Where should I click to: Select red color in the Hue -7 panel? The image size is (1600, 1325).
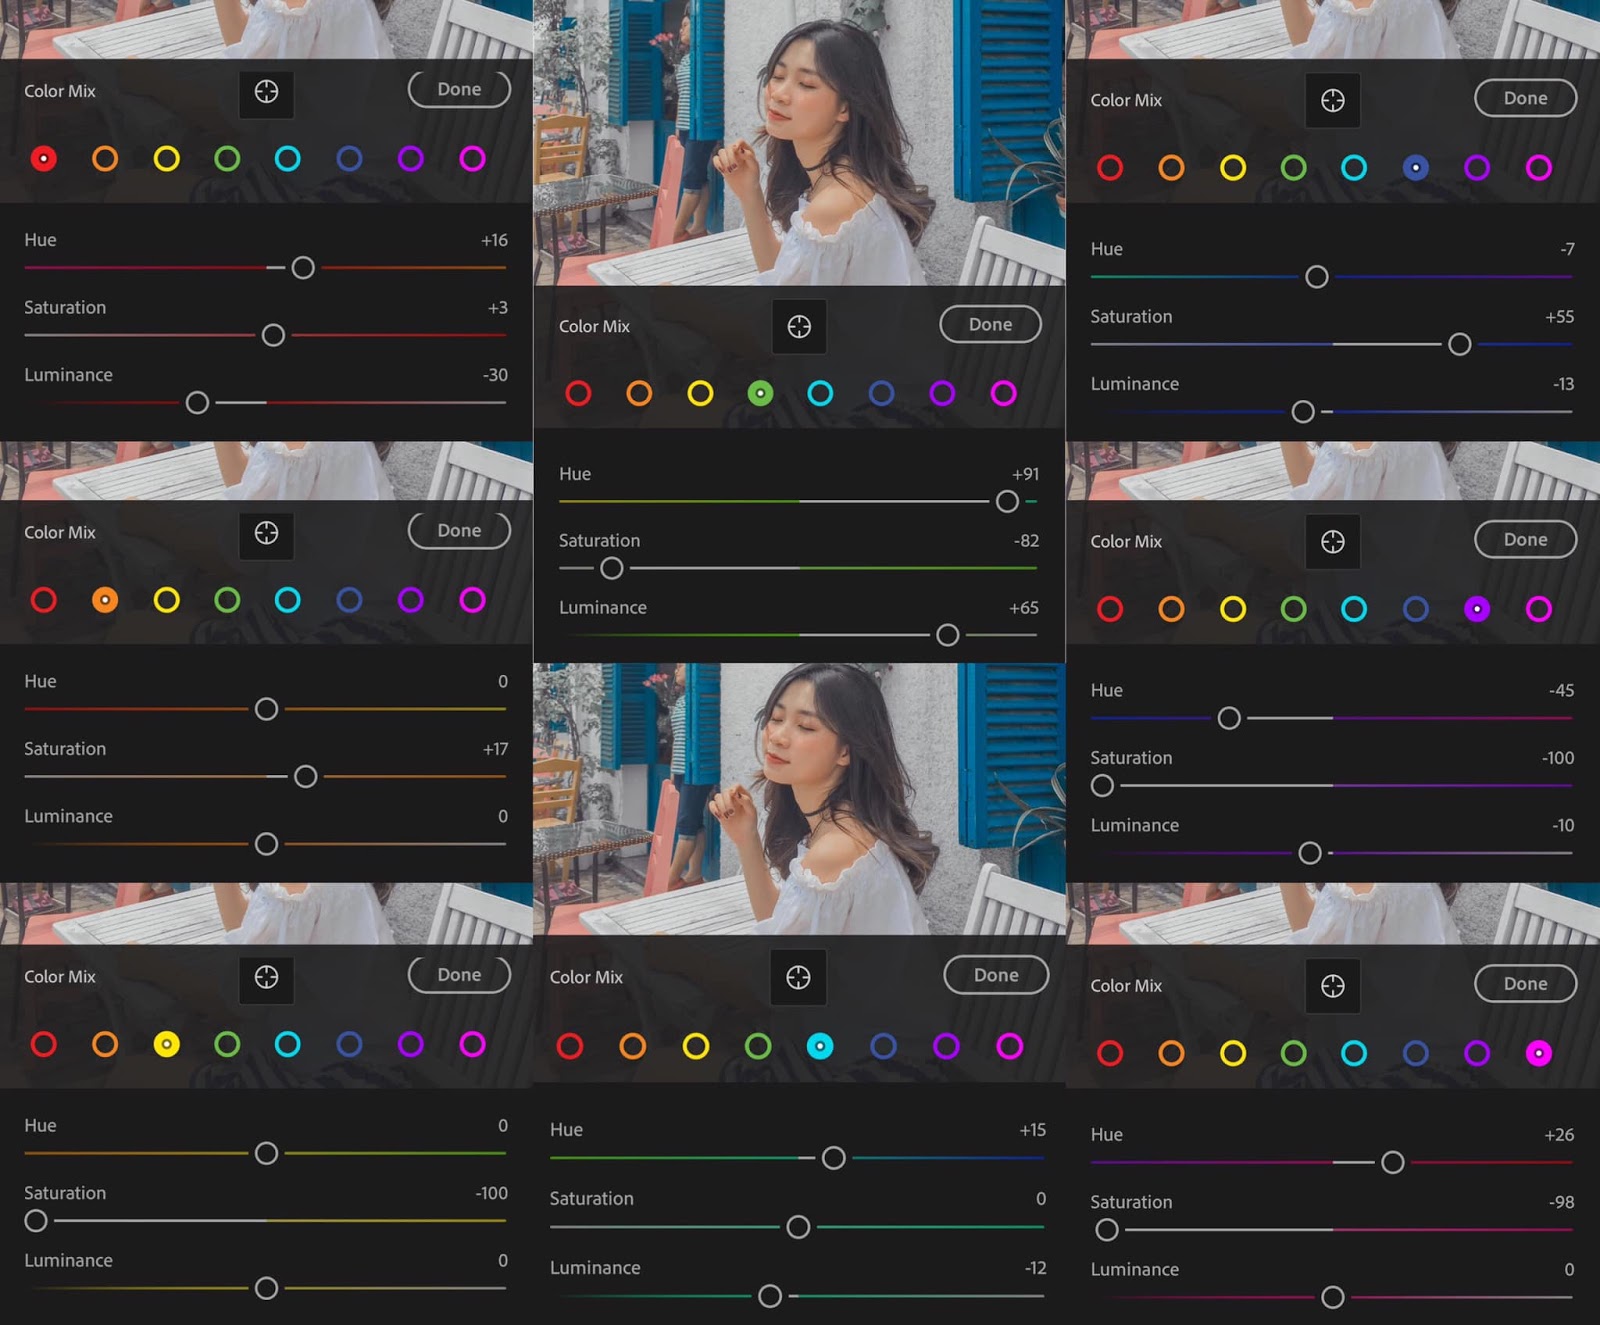click(1110, 167)
